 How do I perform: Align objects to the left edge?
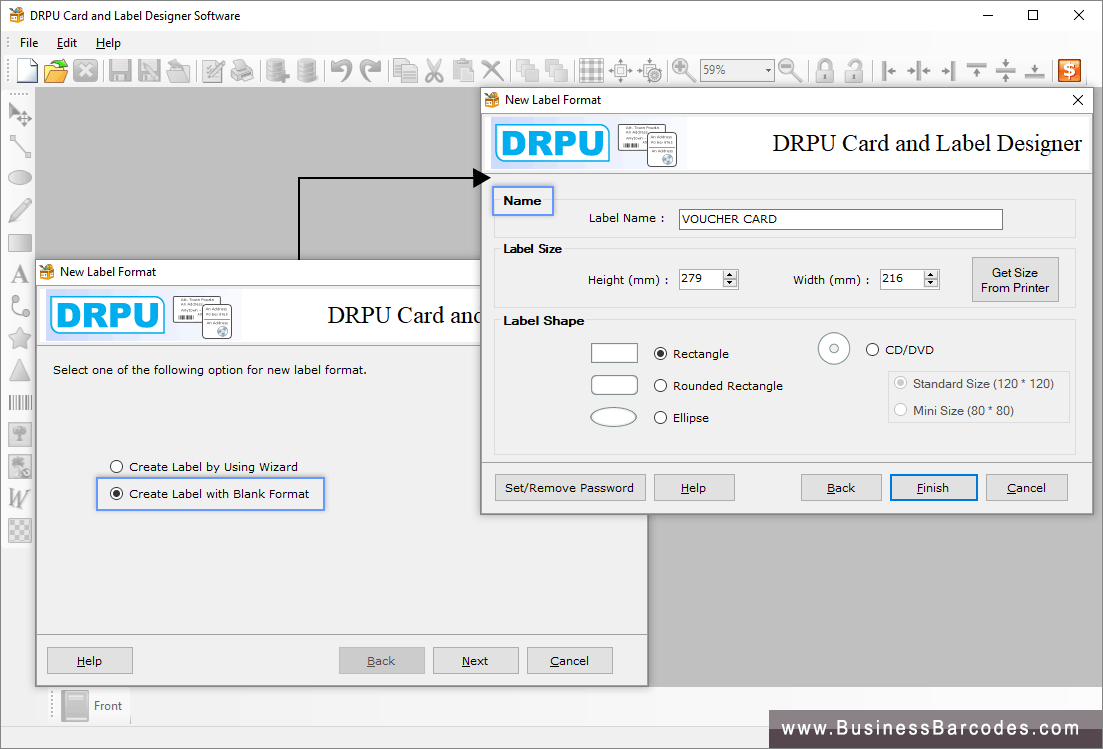point(888,70)
